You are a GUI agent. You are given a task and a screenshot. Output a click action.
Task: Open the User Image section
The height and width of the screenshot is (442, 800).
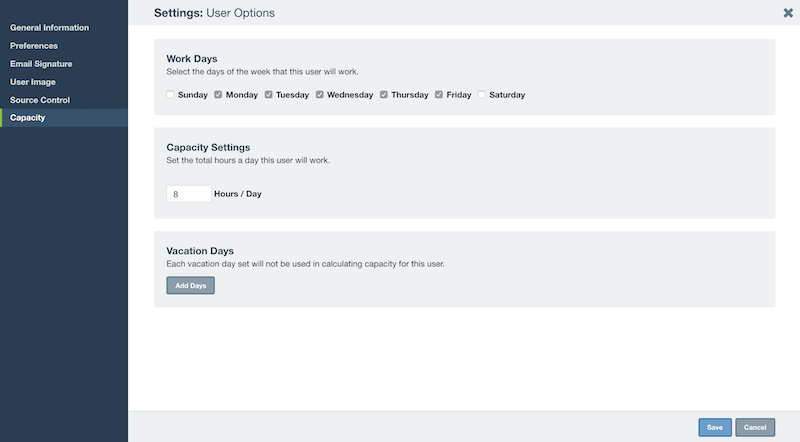pyautogui.click(x=33, y=82)
